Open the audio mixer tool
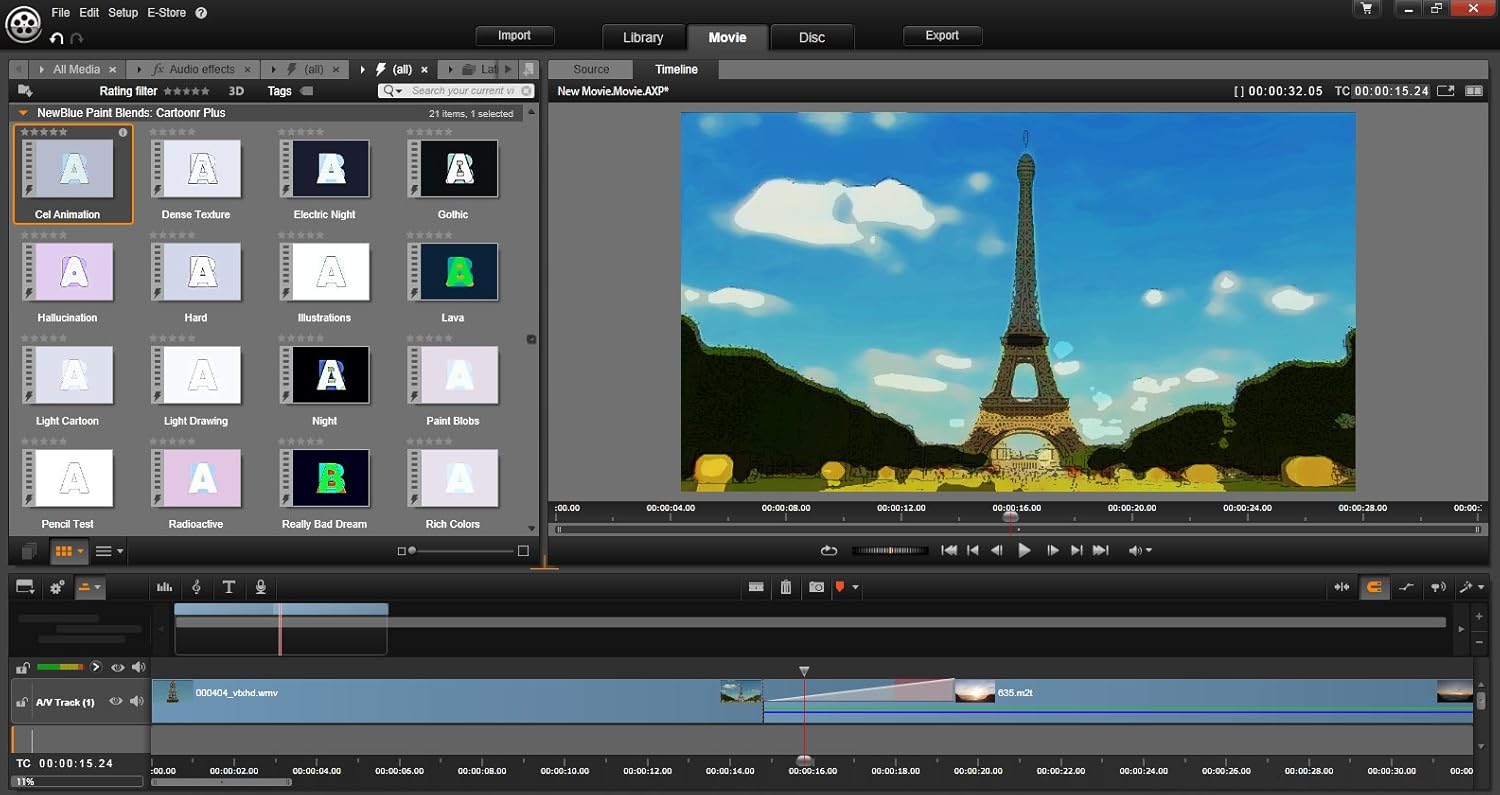 click(x=164, y=587)
